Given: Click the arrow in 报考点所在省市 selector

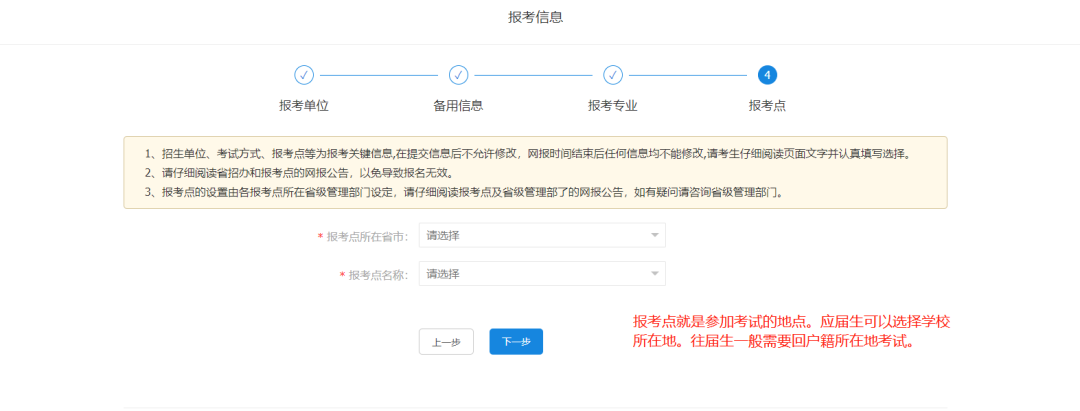Looking at the screenshot, I should tap(655, 236).
